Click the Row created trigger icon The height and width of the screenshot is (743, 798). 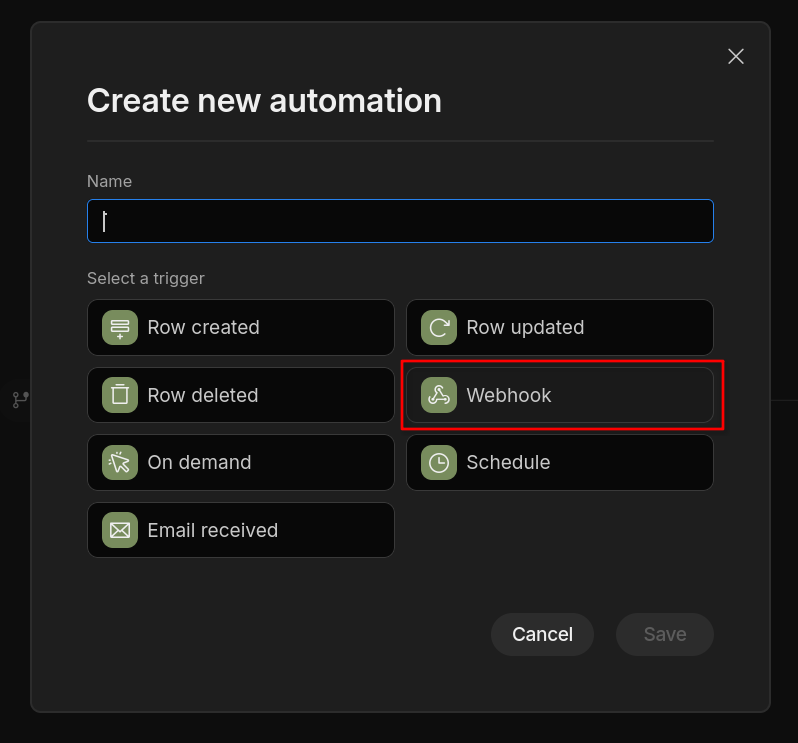click(120, 327)
